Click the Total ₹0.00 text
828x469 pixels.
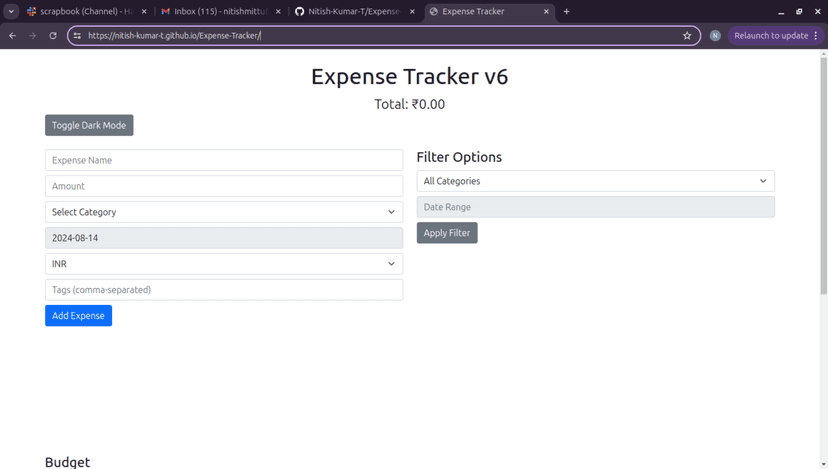pyautogui.click(x=410, y=104)
